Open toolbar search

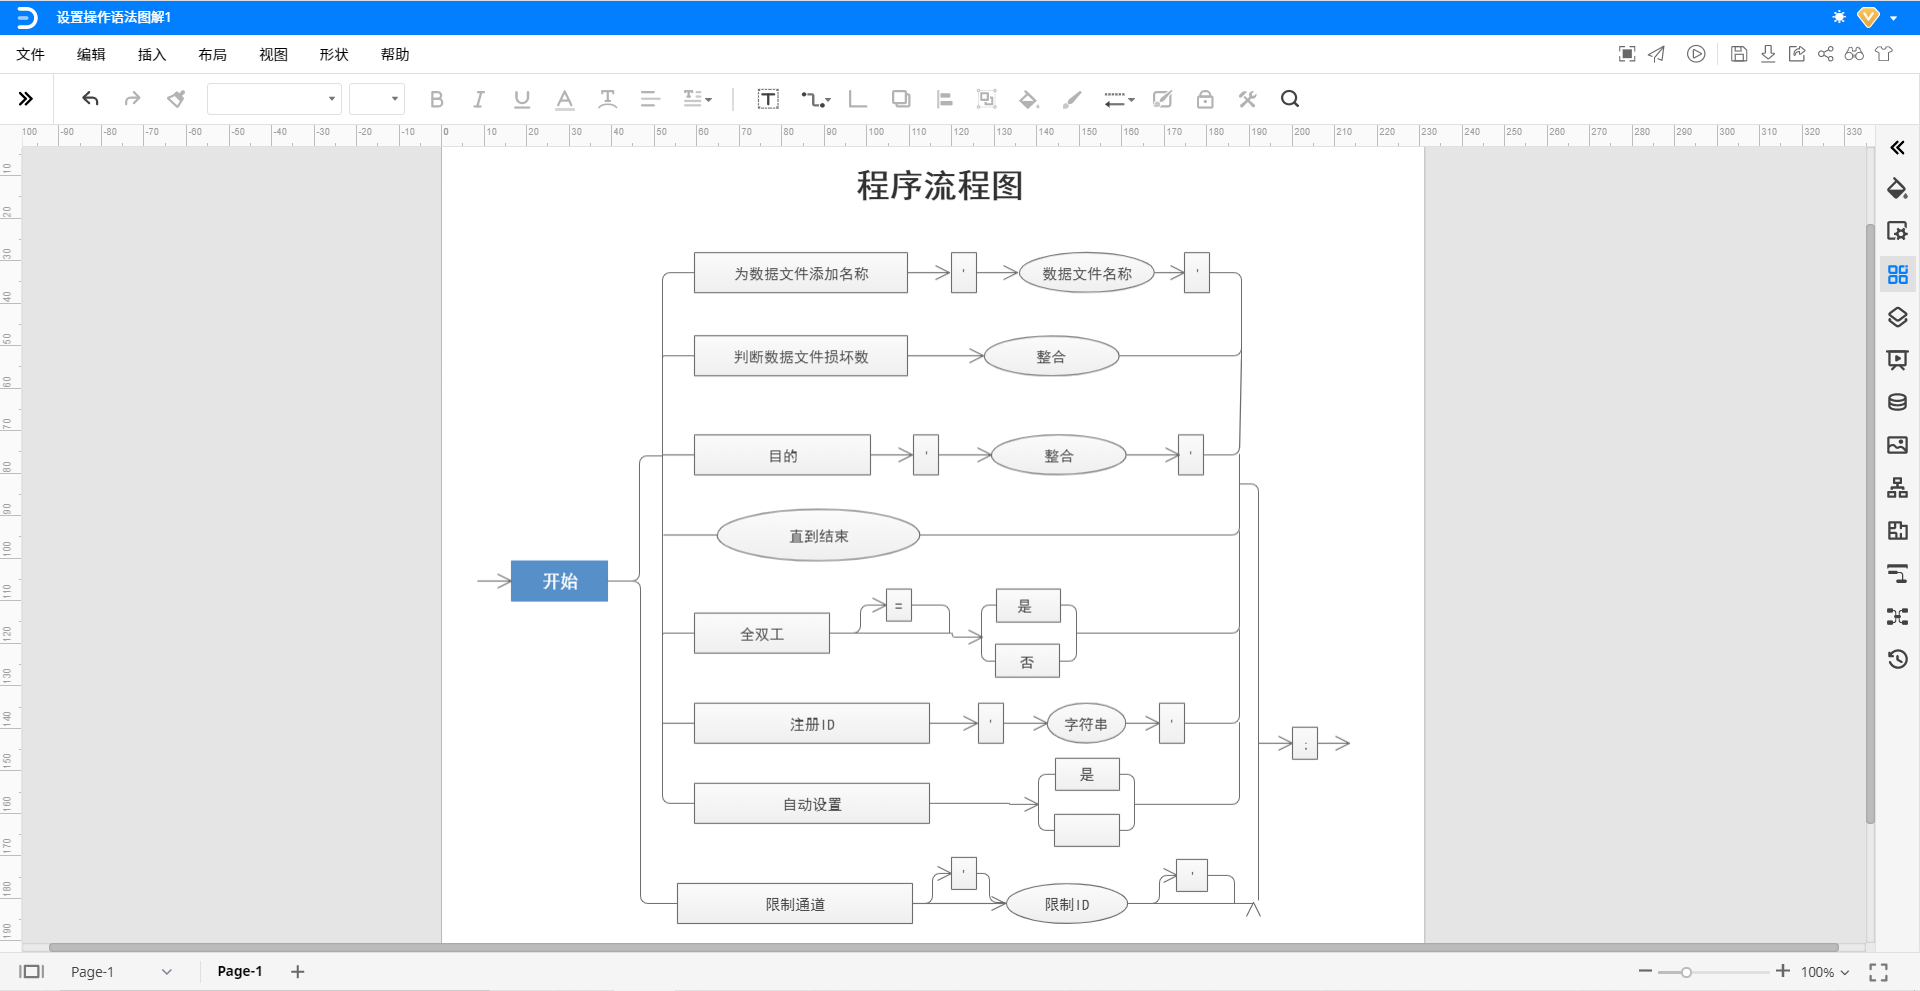point(1289,99)
